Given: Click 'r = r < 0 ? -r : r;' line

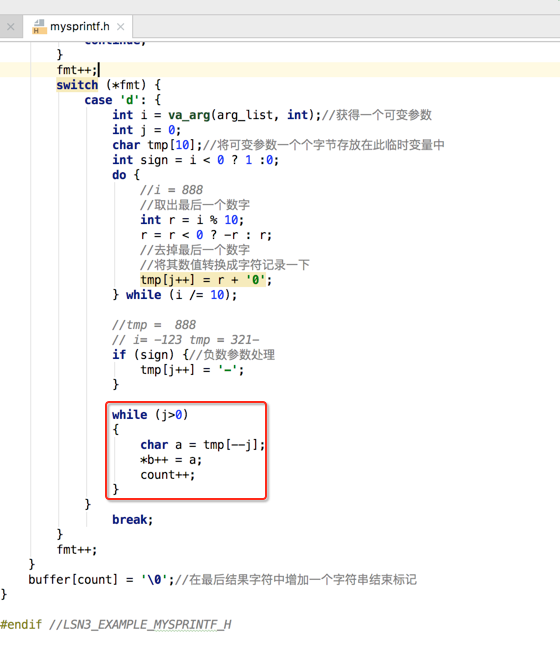Looking at the screenshot, I should (x=206, y=235).
